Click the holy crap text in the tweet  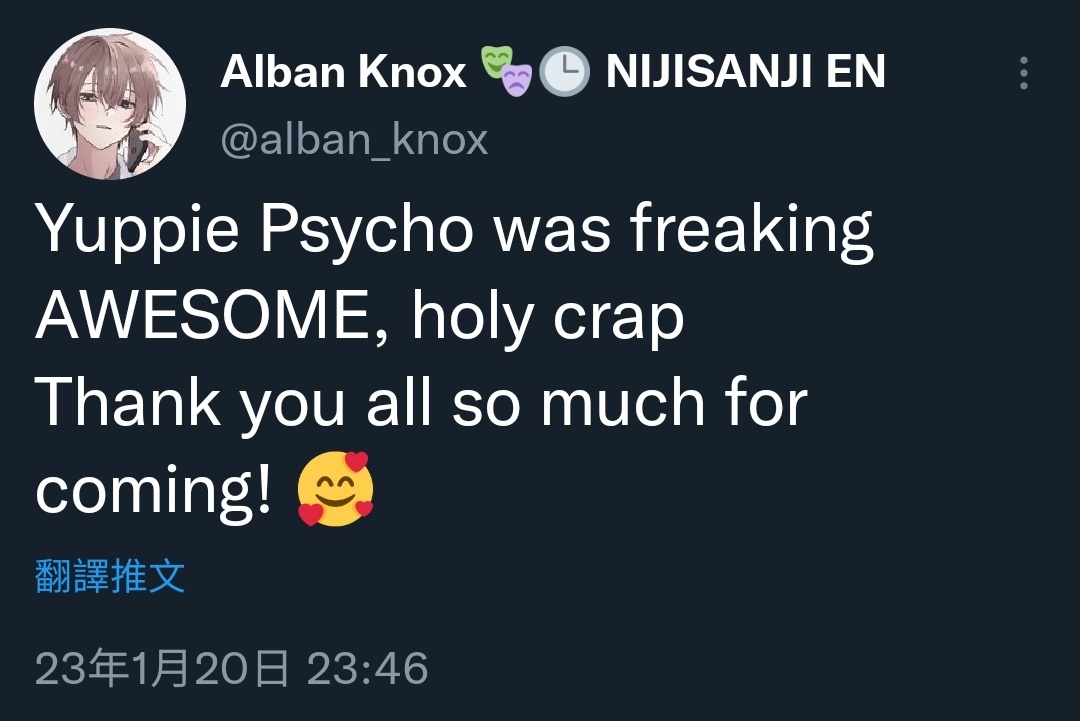pos(548,318)
